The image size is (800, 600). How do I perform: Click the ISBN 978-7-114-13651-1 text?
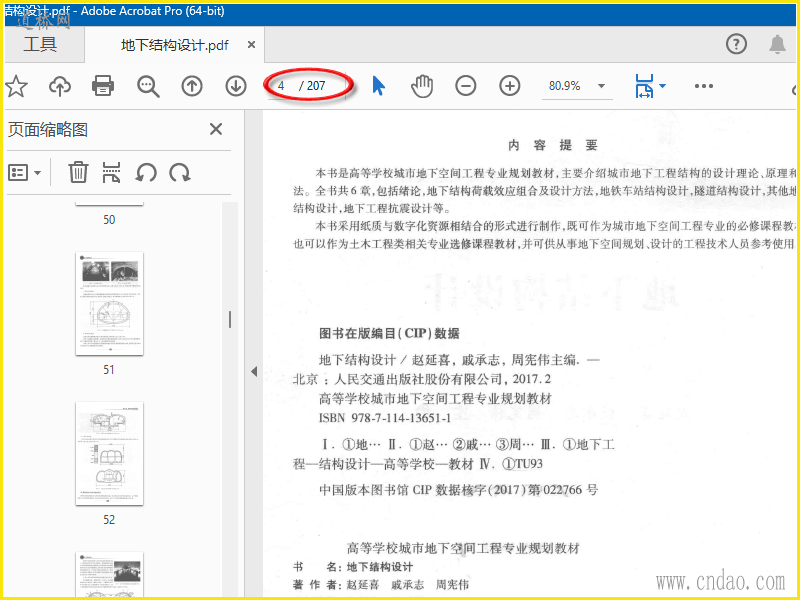(385, 418)
